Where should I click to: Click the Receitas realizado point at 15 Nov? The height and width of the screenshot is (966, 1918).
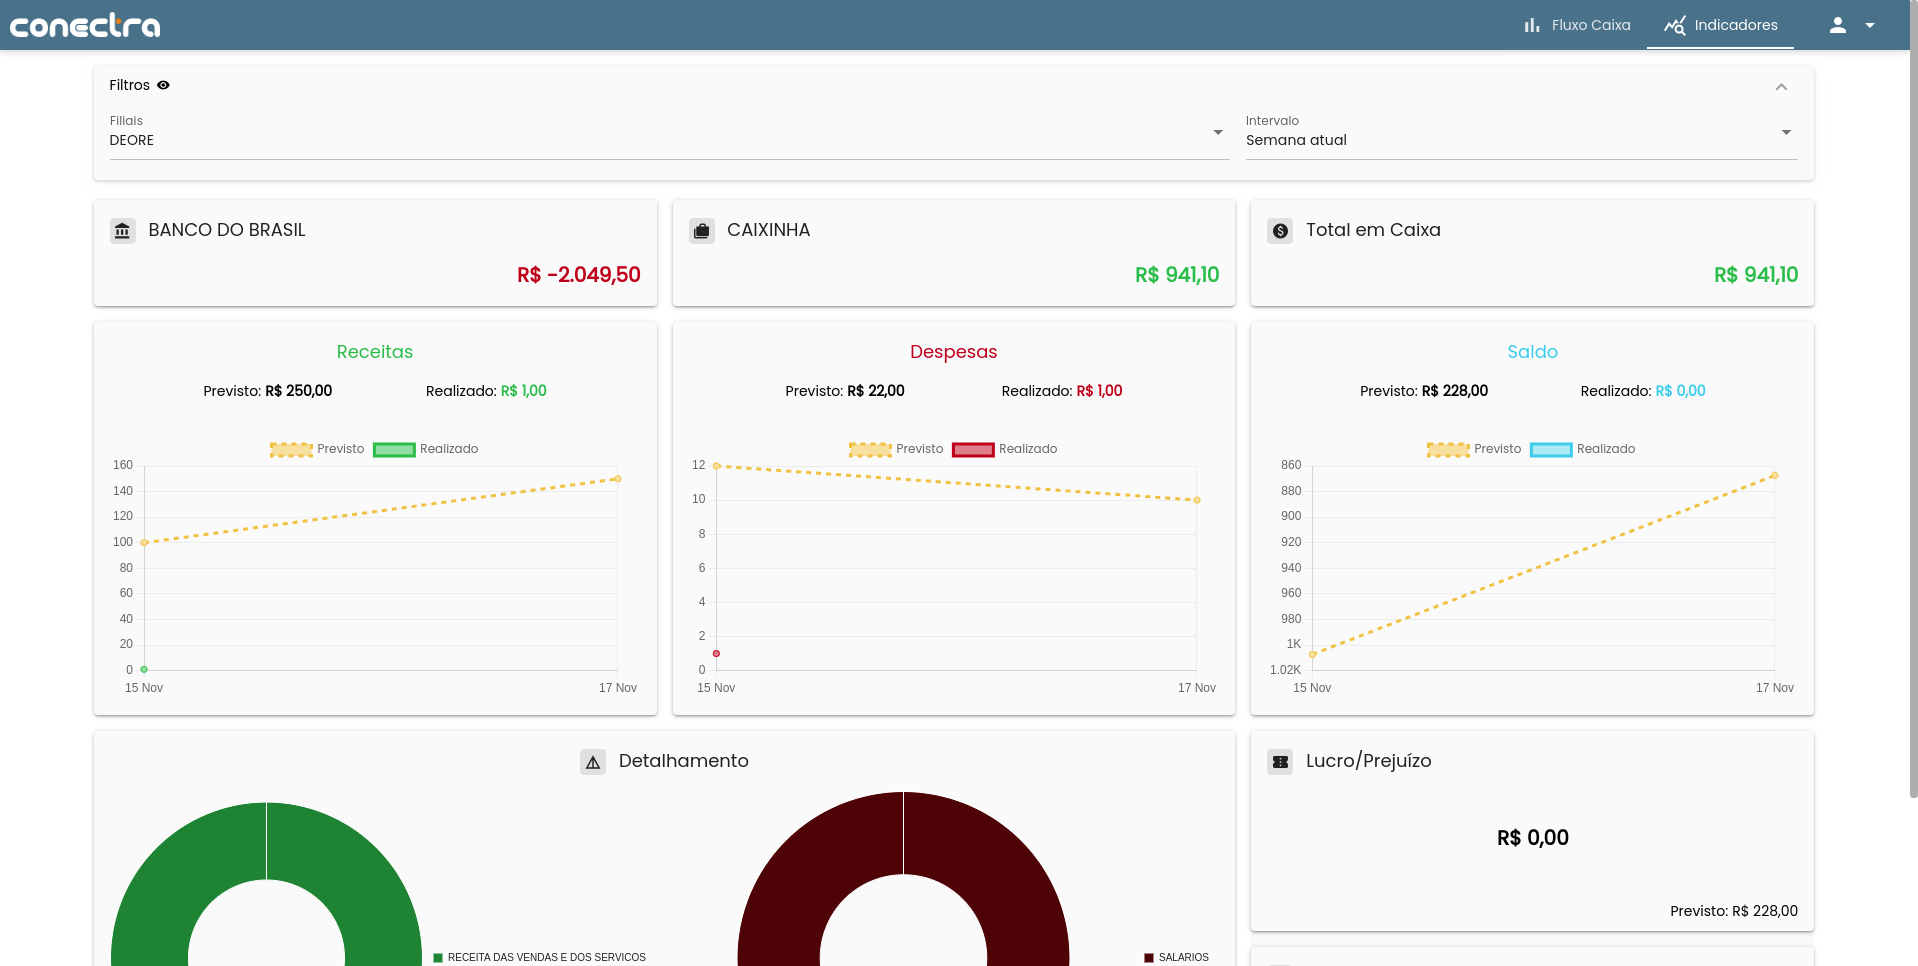coord(144,669)
